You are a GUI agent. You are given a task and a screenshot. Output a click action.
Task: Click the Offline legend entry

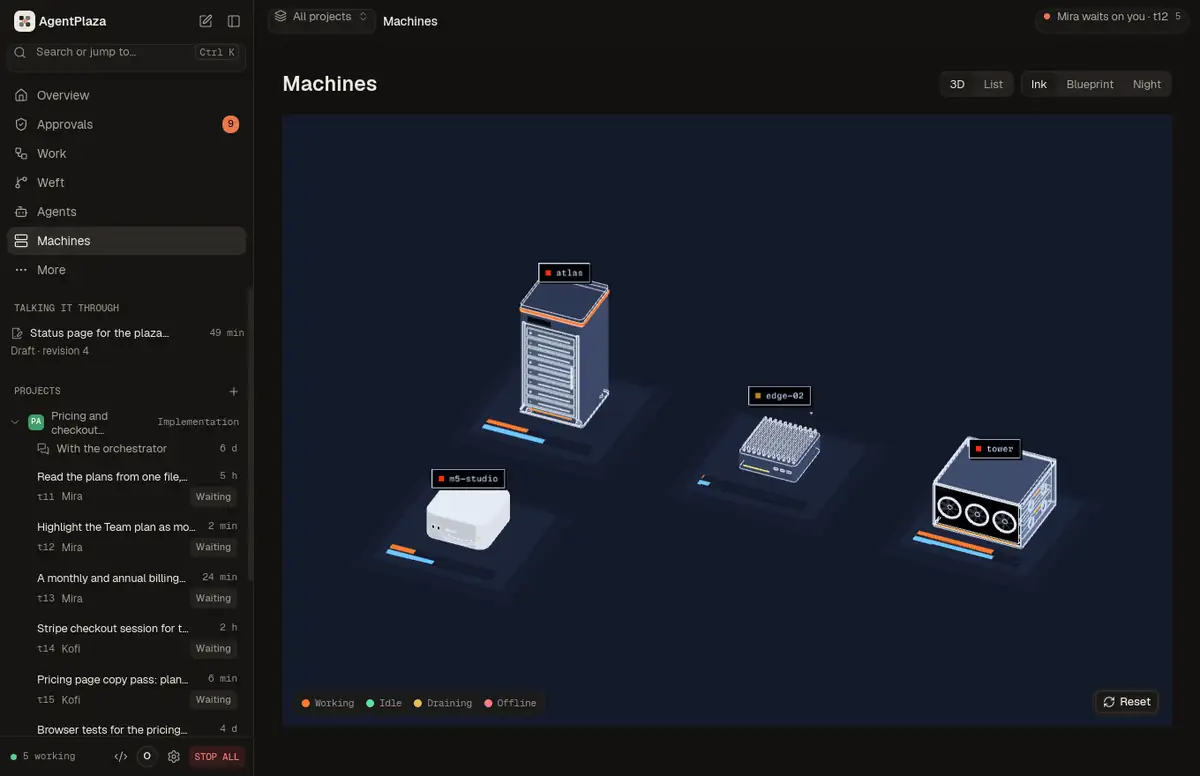click(510, 703)
